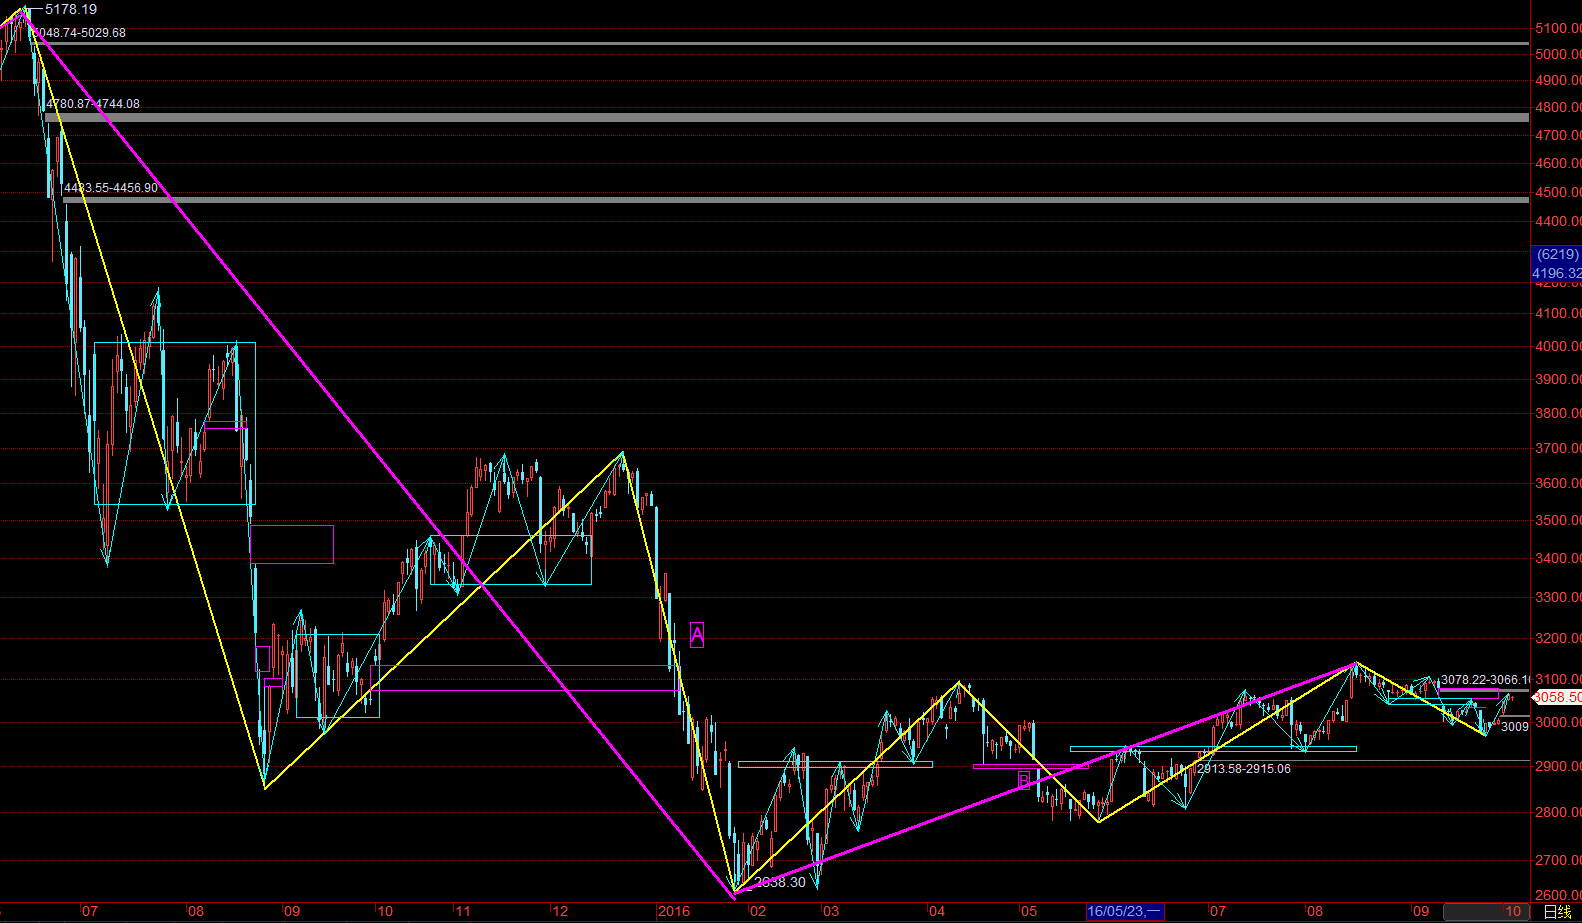Click the magenta B wave label

point(1023,780)
